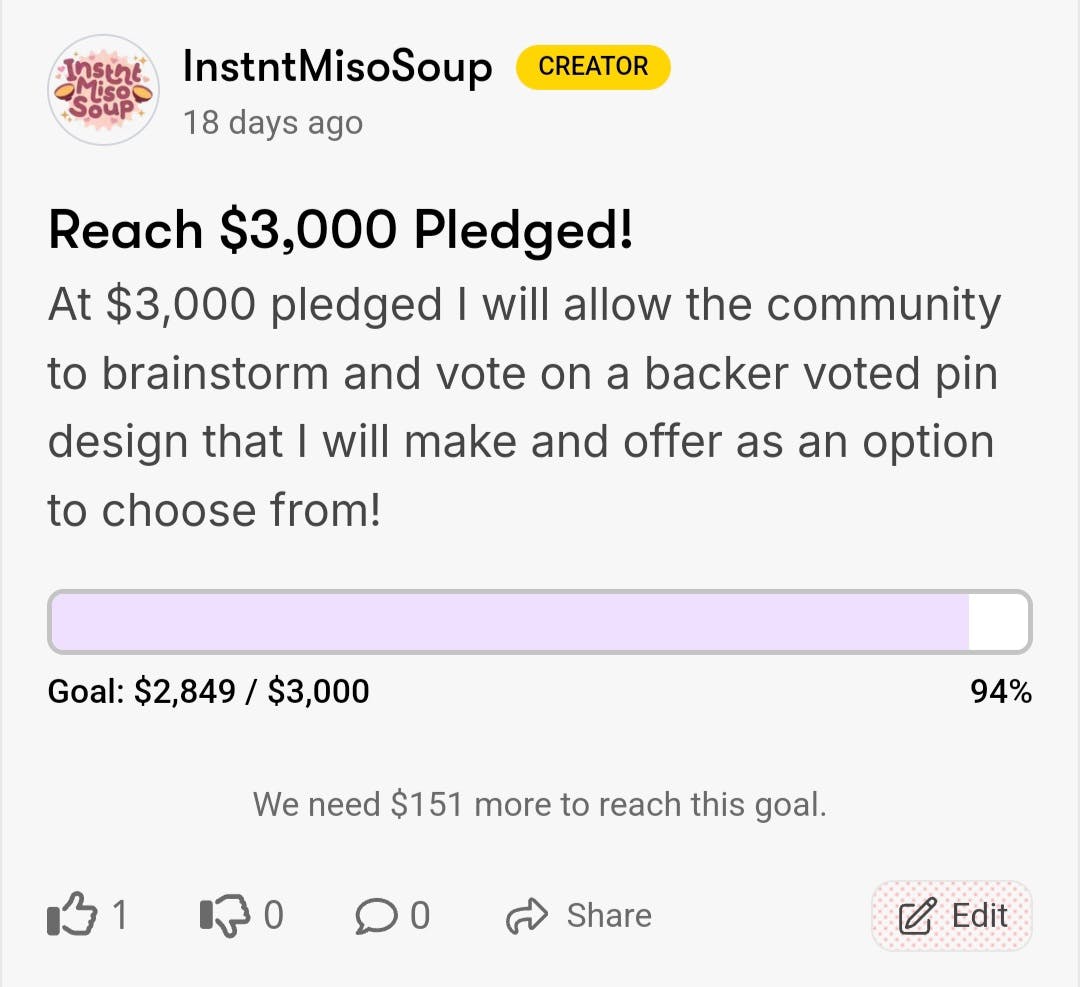Click the 94% progress label

tap(1001, 691)
